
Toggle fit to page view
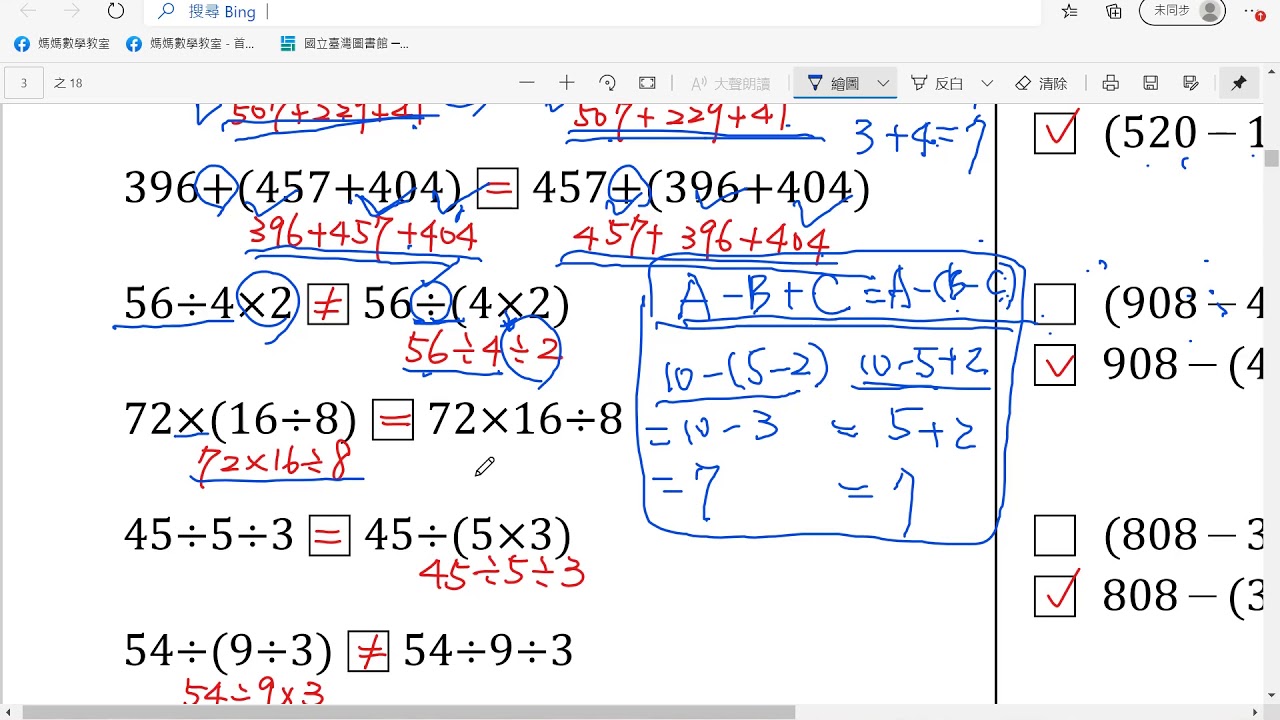(x=647, y=83)
